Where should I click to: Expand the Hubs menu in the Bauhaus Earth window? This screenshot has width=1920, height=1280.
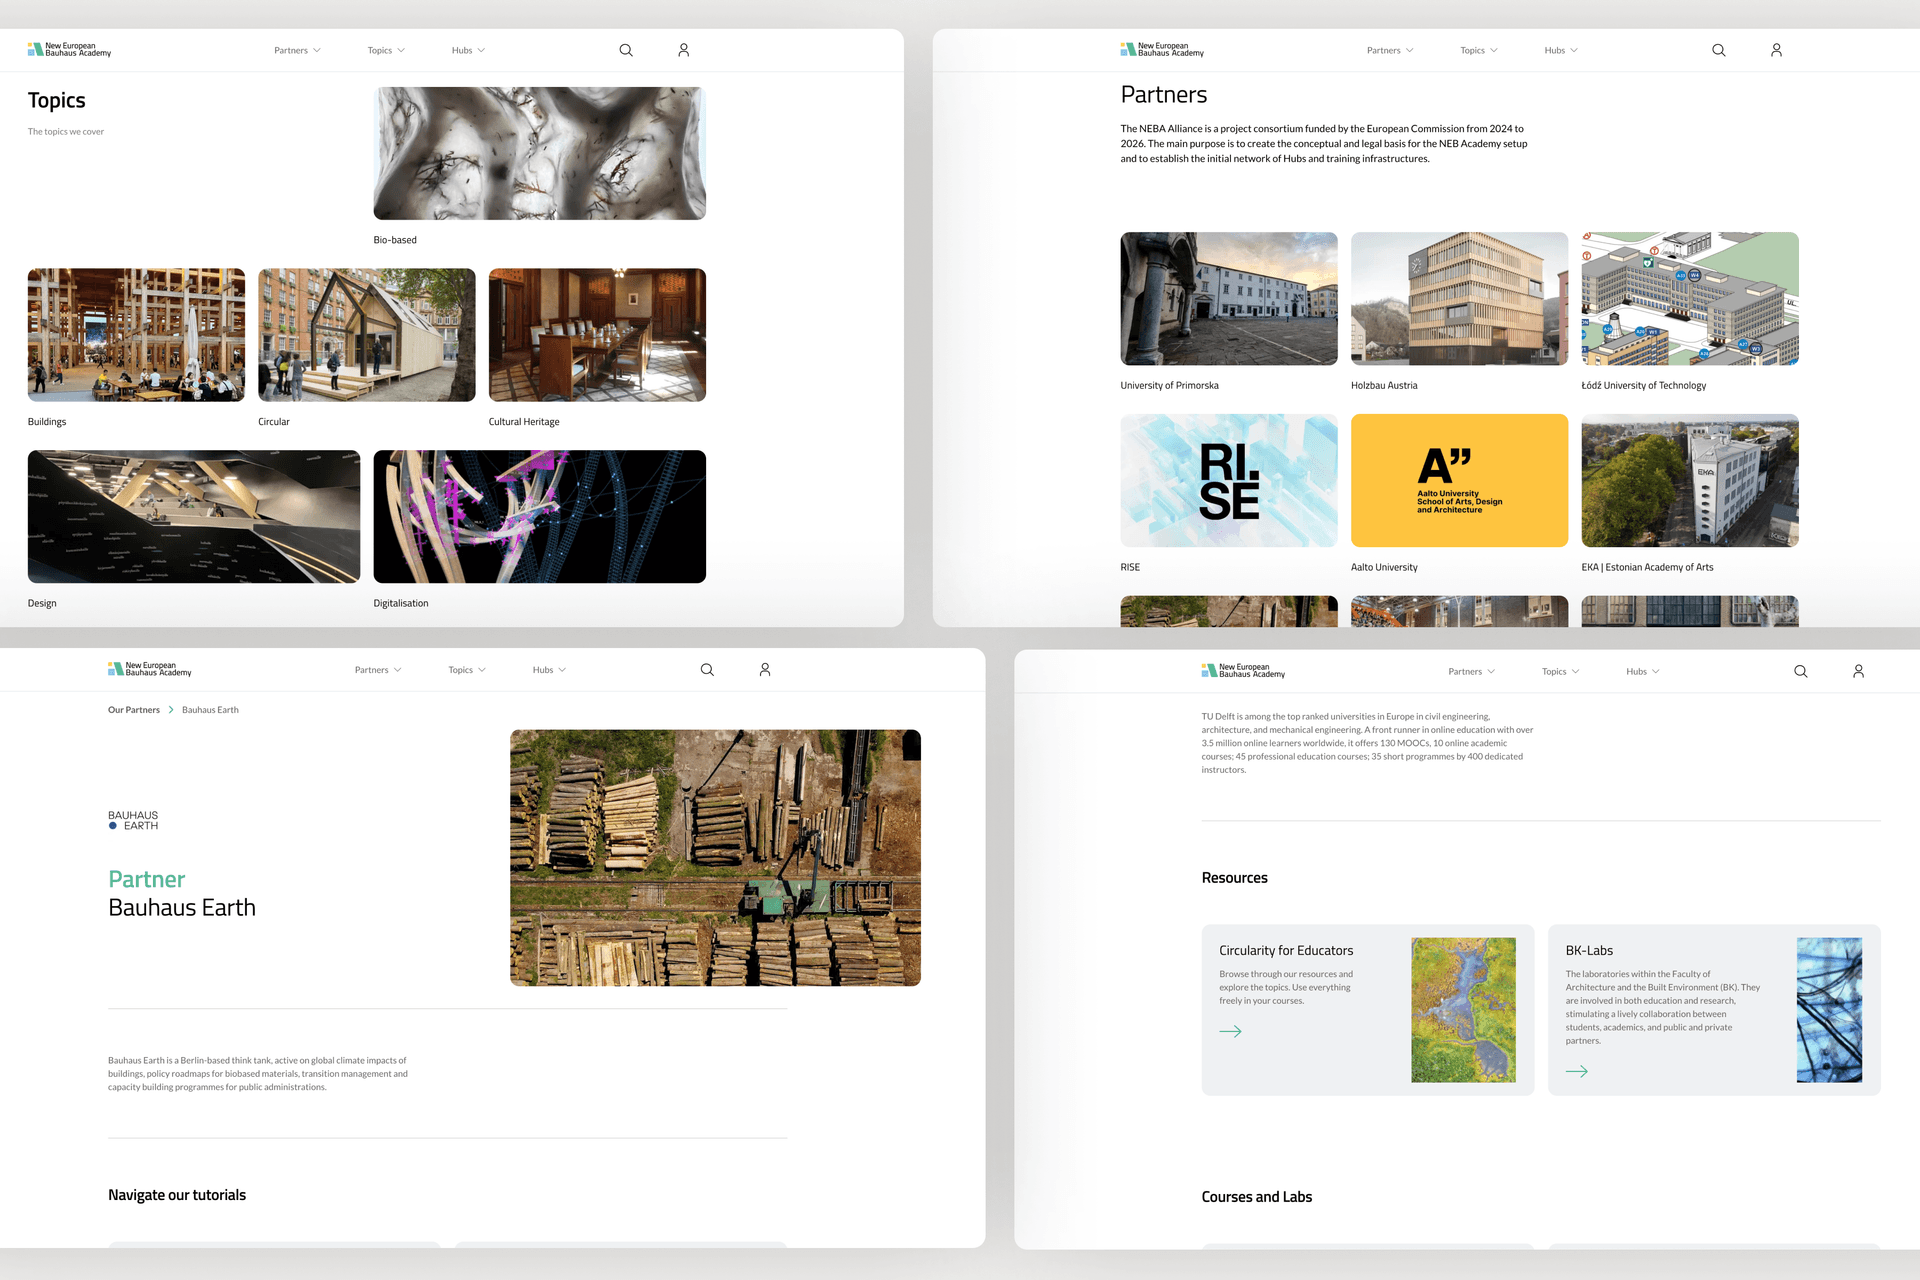[x=549, y=670]
